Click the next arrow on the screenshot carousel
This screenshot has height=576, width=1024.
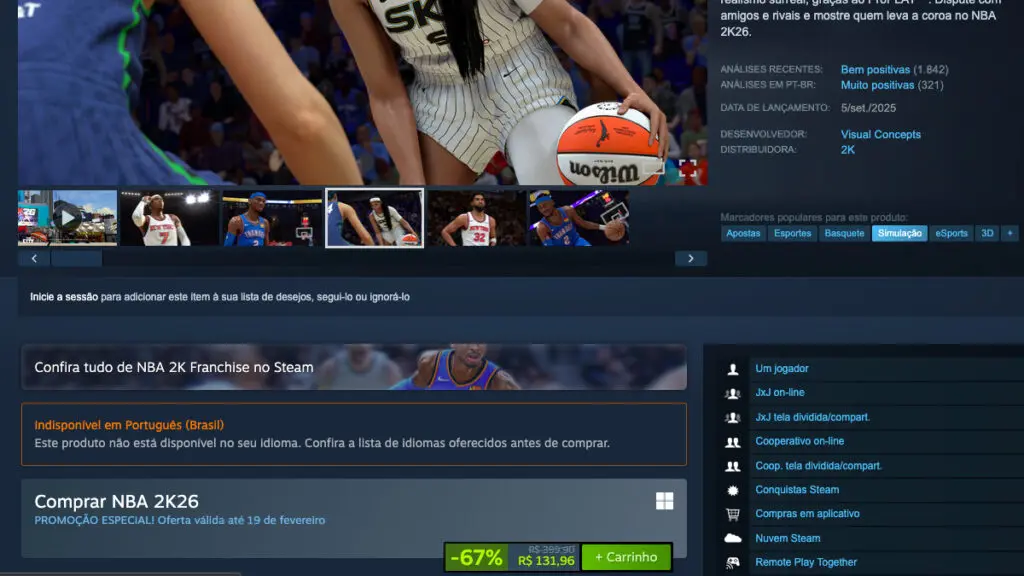click(x=691, y=257)
